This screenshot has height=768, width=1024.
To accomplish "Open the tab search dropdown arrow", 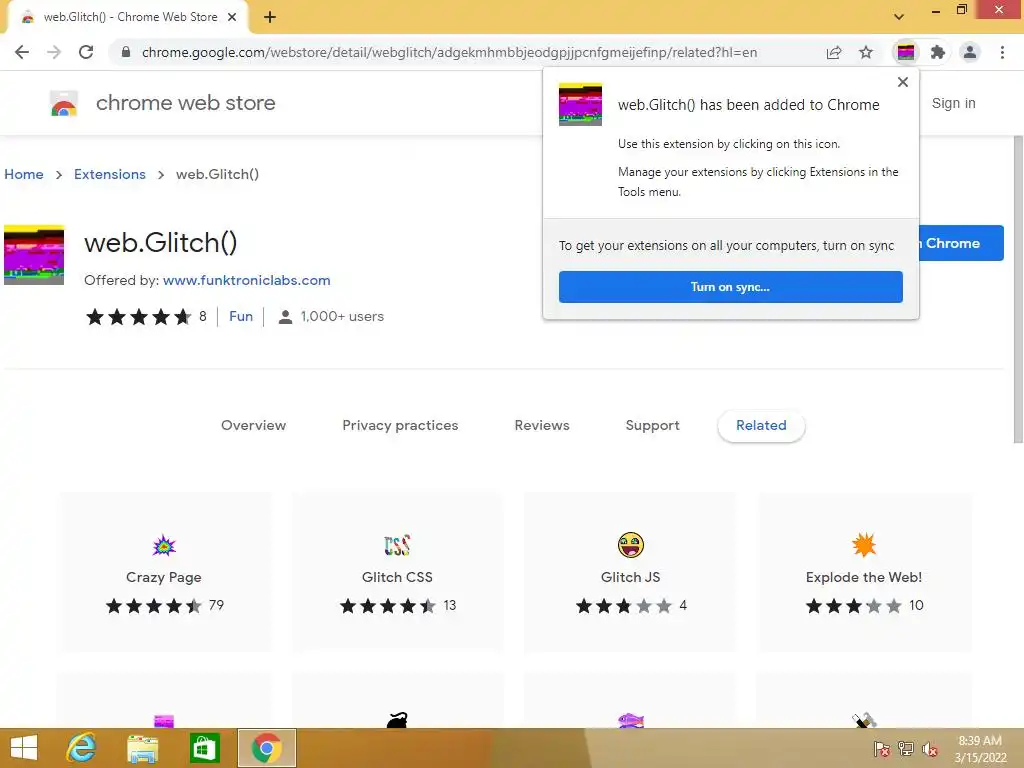I will click(899, 17).
